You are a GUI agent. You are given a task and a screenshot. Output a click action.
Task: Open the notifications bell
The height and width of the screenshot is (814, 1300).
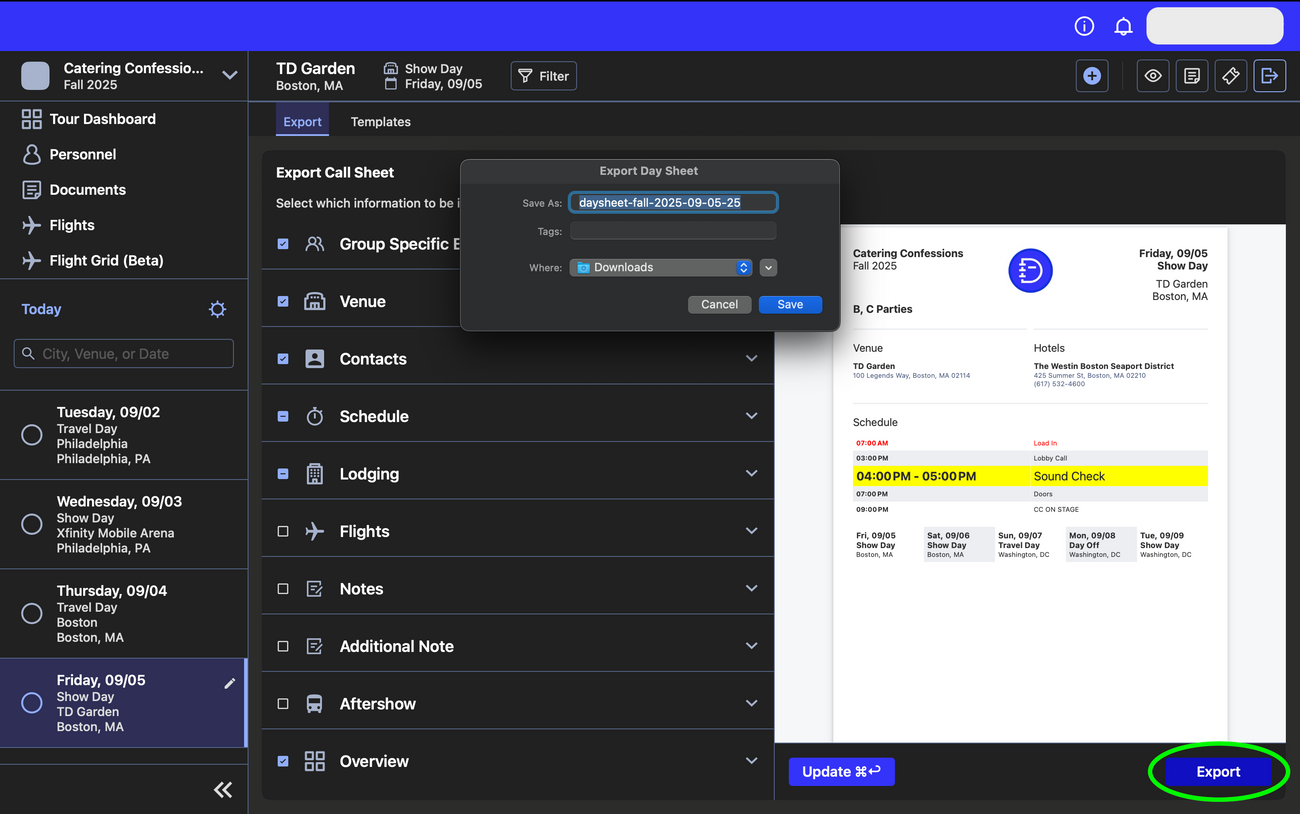(1124, 26)
